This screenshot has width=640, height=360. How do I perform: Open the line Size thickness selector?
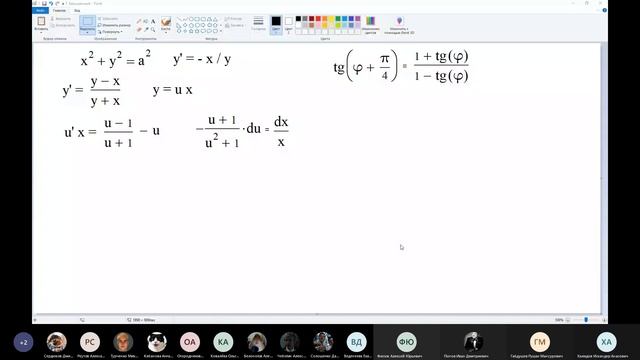pyautogui.click(x=258, y=23)
